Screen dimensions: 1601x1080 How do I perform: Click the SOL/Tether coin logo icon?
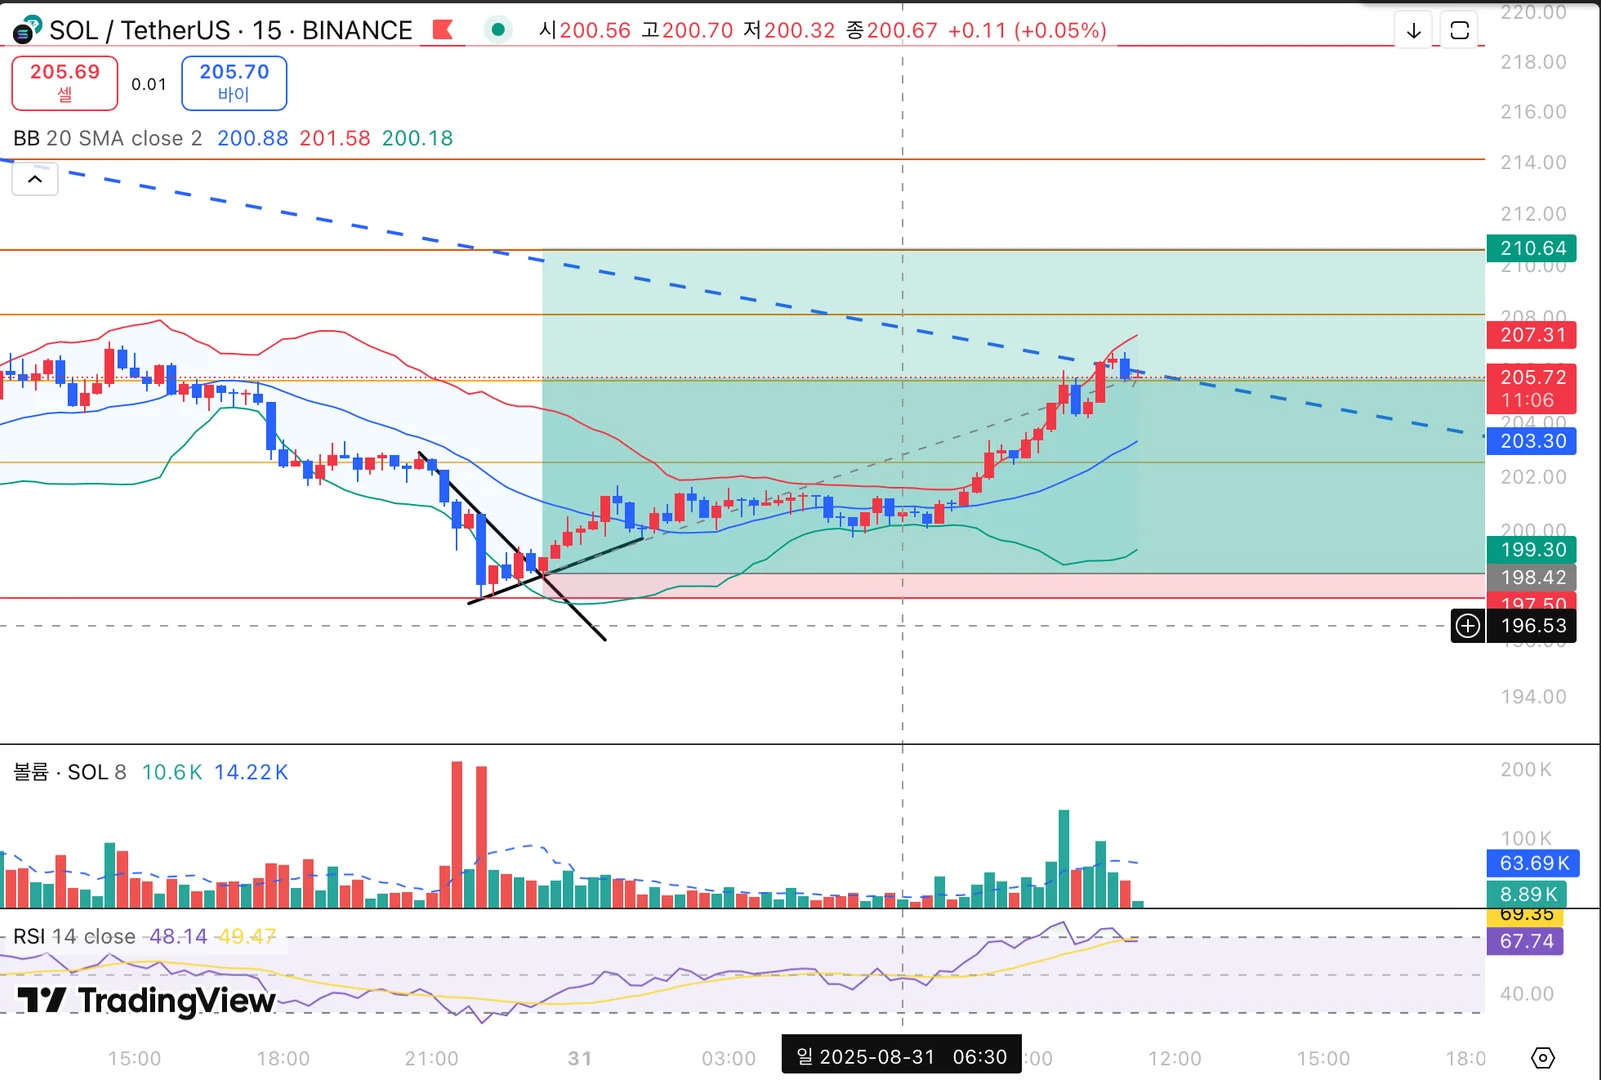(27, 30)
